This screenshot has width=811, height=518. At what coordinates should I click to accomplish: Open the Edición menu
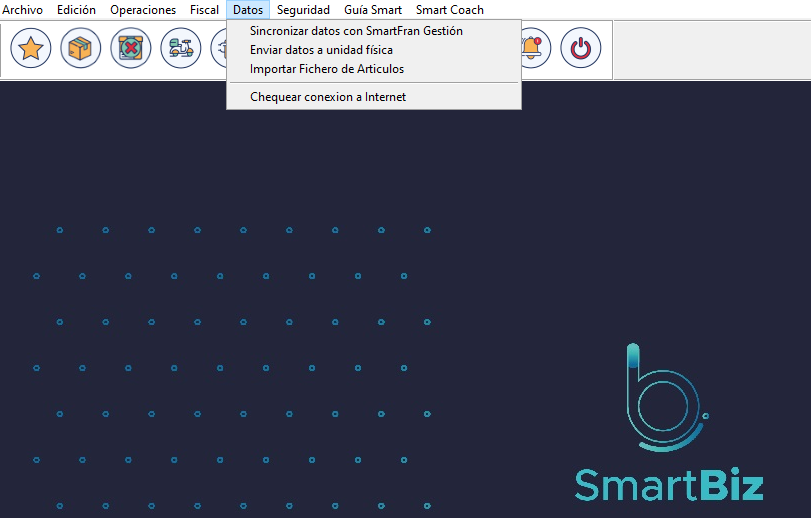coord(77,10)
